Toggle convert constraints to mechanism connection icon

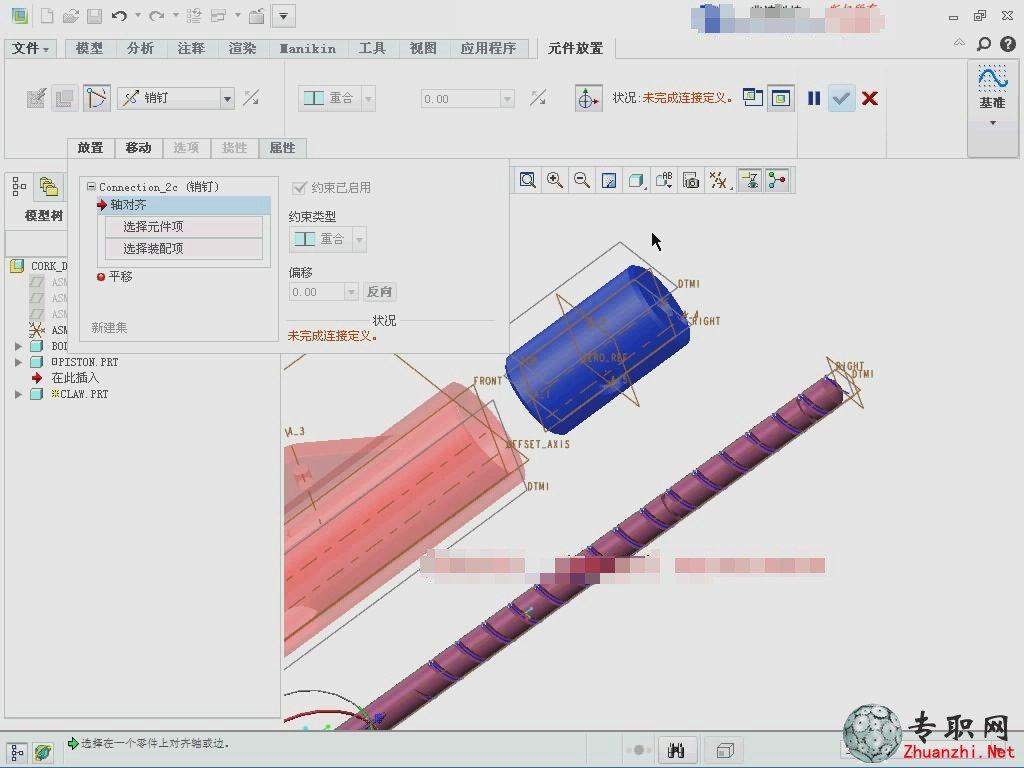96,98
